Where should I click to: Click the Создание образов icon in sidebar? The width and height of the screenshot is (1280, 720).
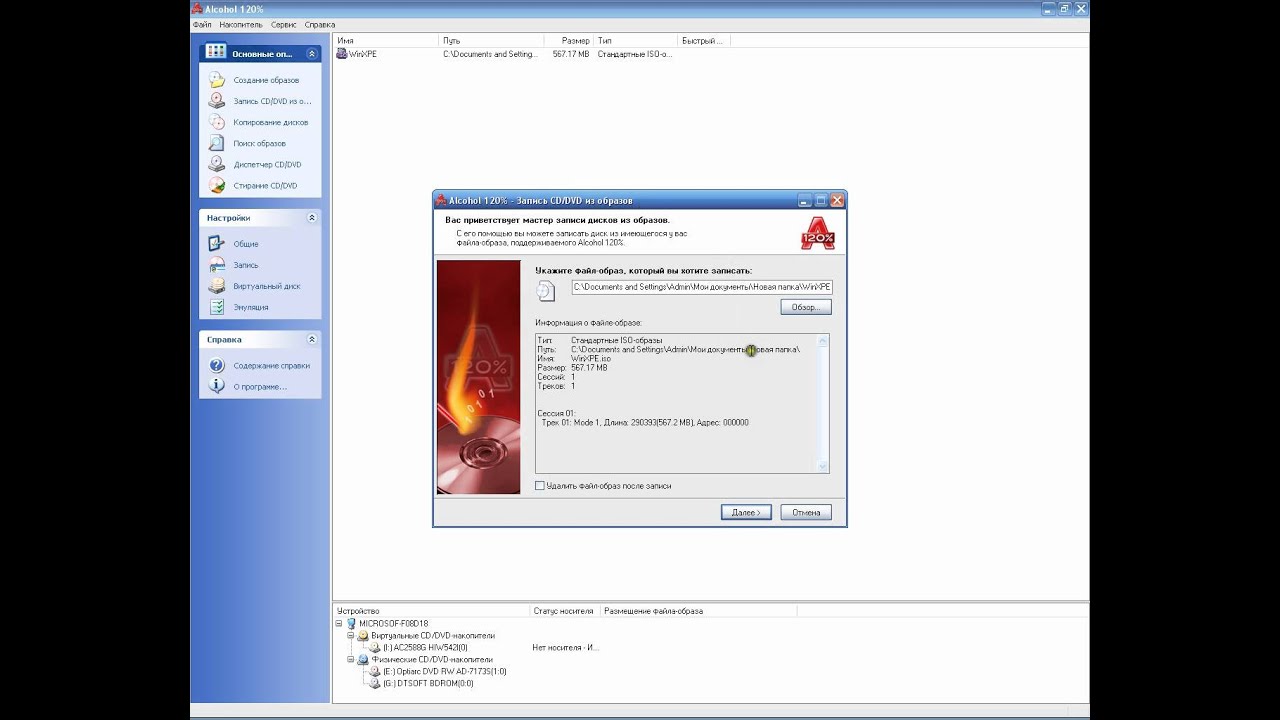pos(217,79)
